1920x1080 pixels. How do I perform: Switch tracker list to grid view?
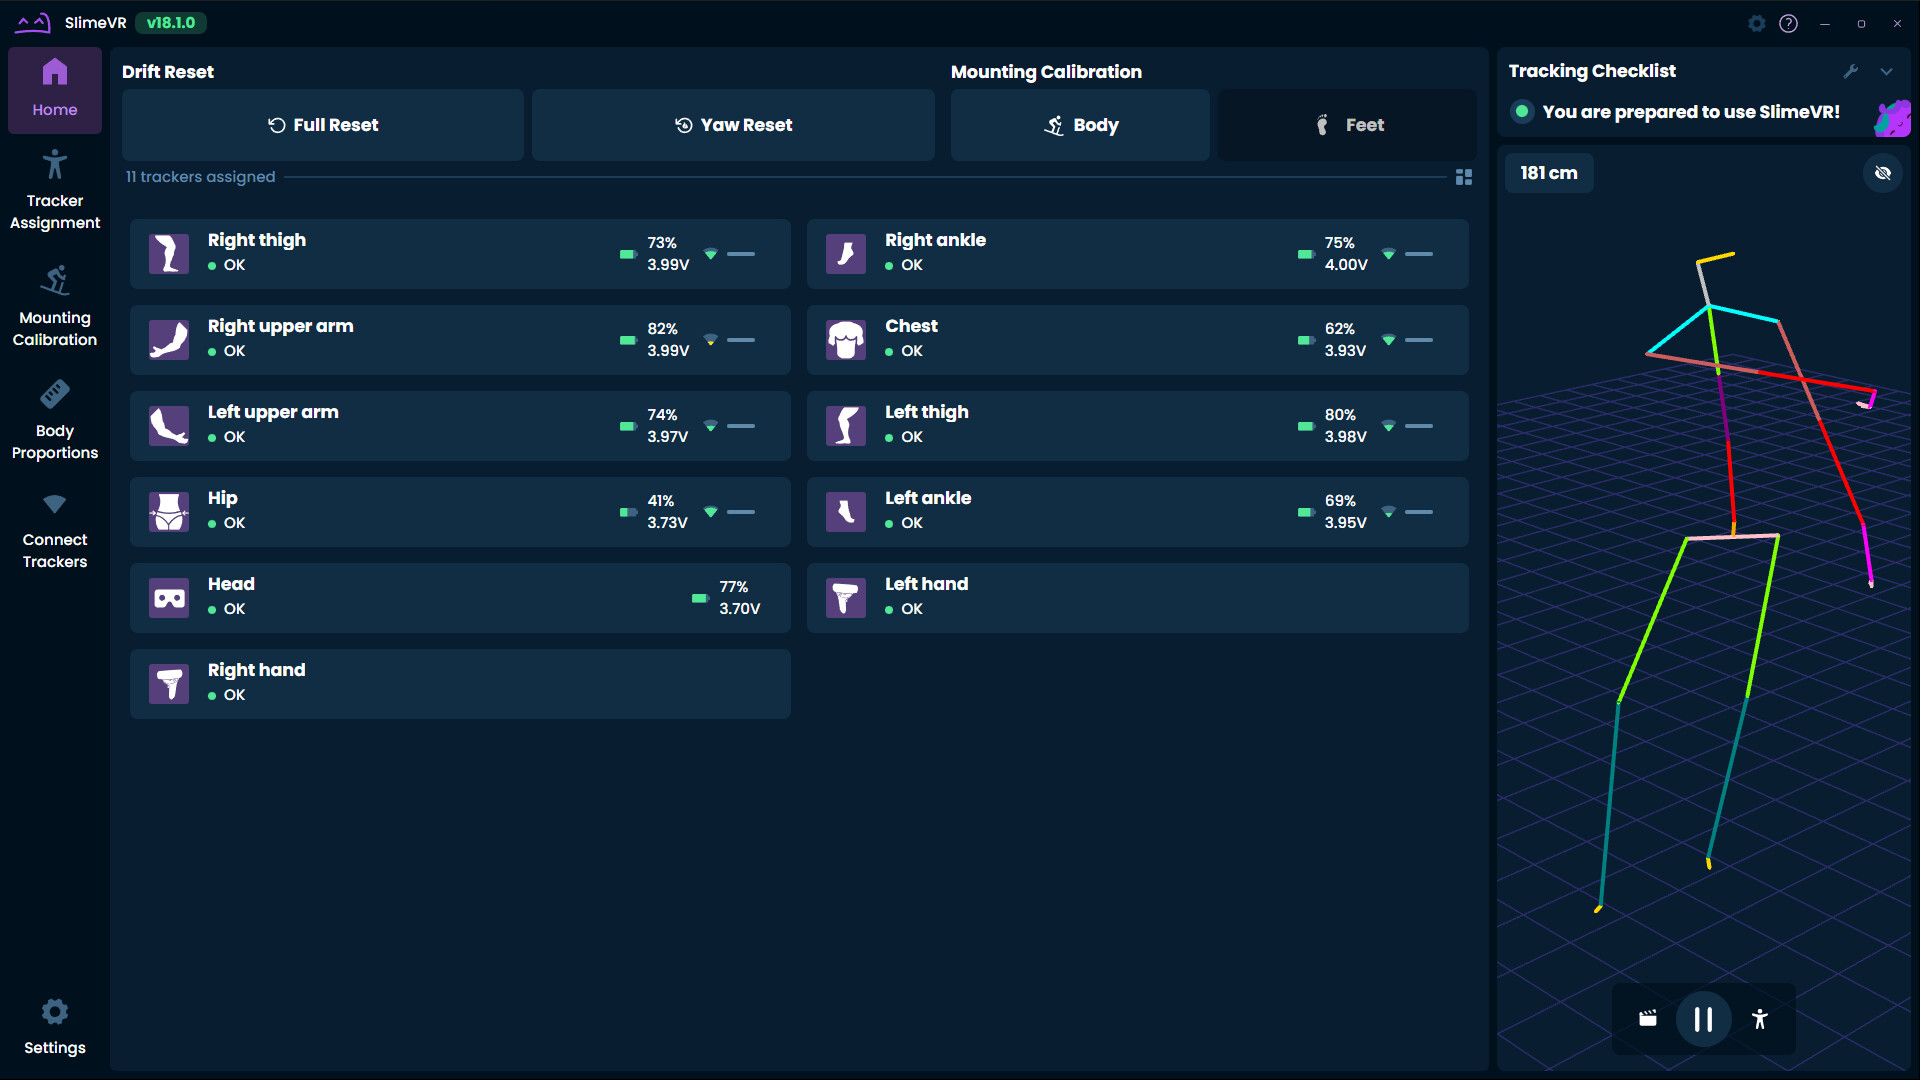click(1464, 177)
